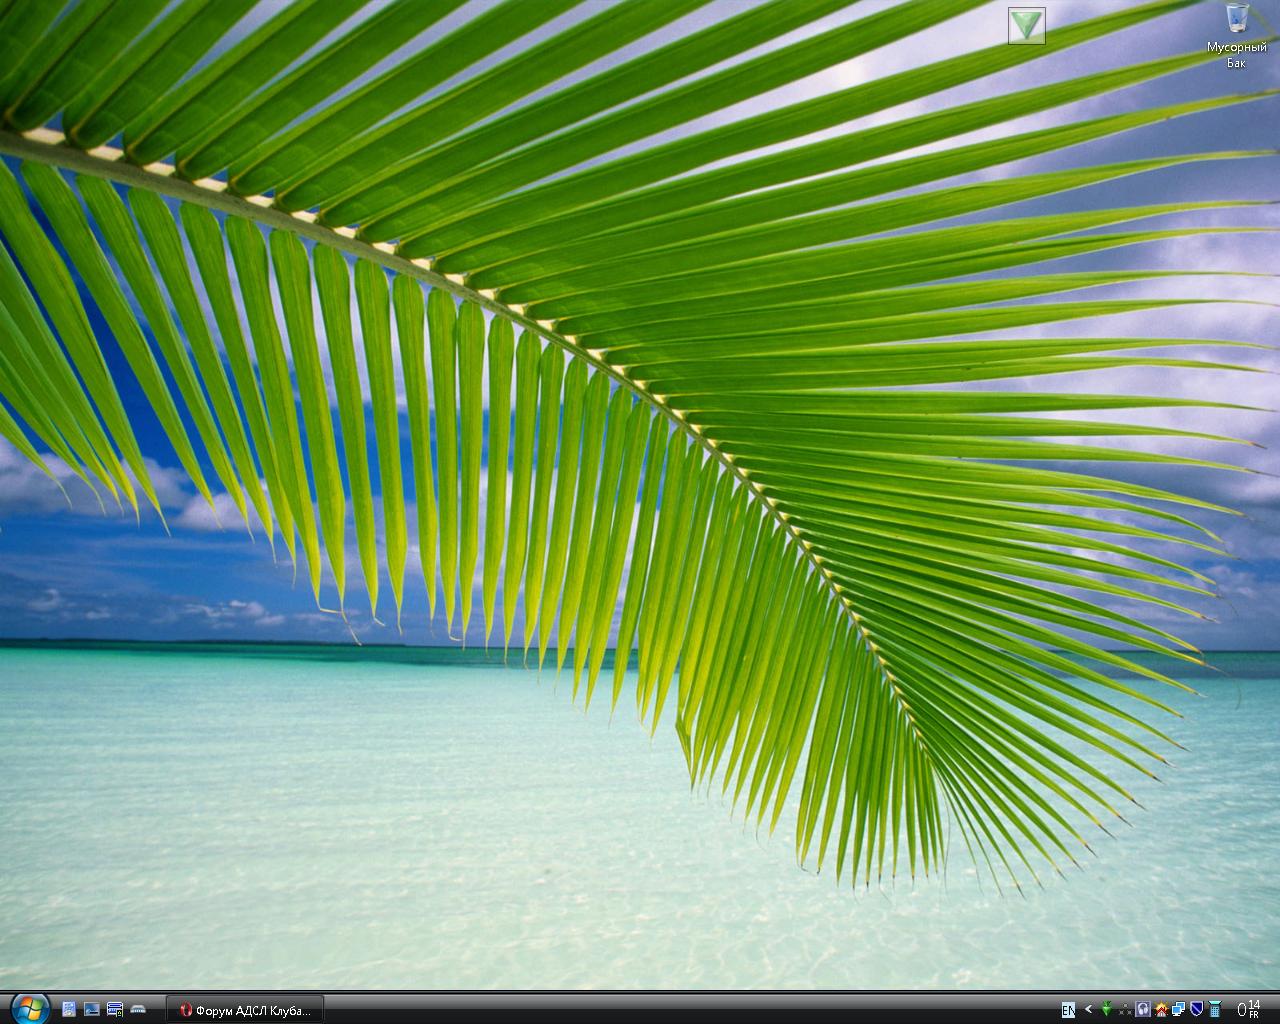Click the red house firewall tray icon

point(1161,1010)
